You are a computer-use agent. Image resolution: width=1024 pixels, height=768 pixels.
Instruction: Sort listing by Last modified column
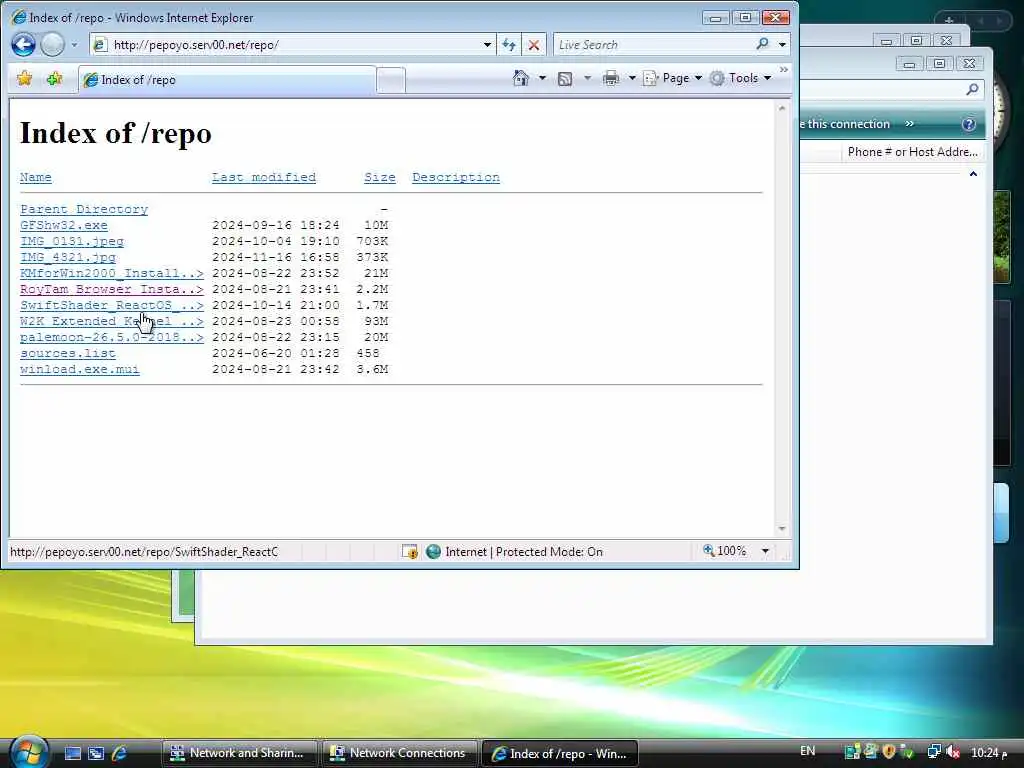click(x=264, y=177)
